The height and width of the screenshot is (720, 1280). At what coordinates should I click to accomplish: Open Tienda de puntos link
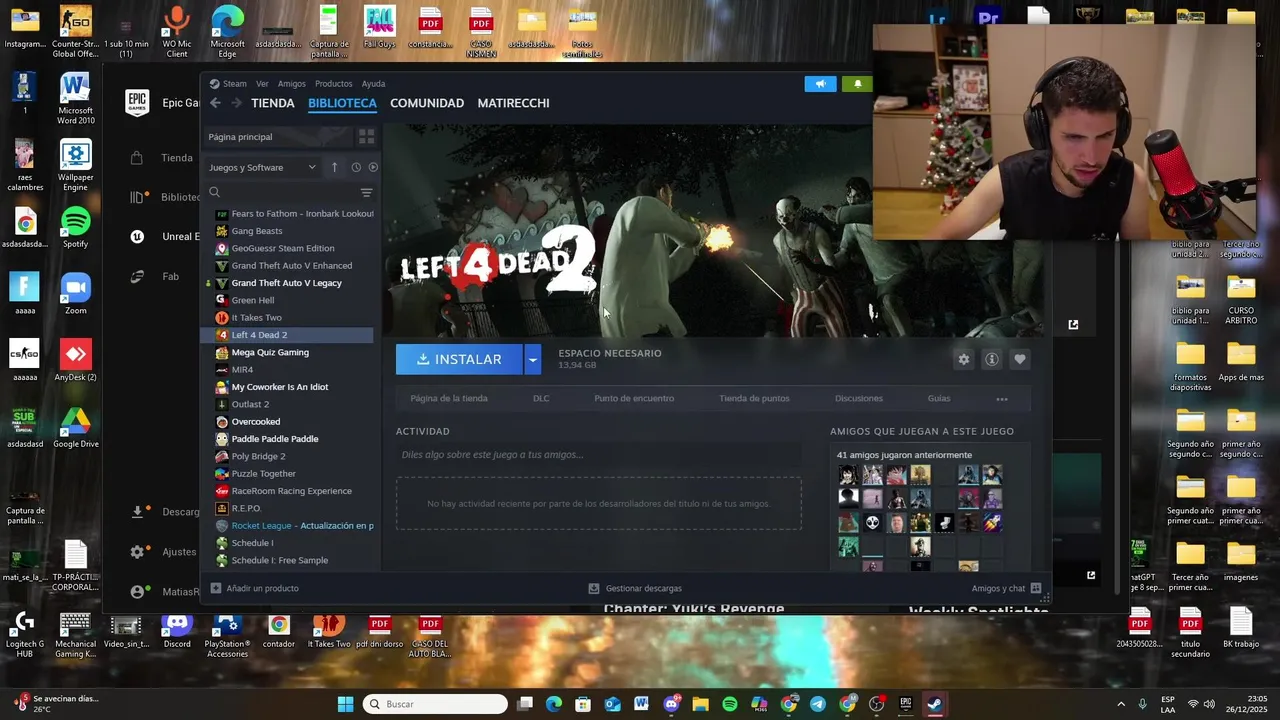coord(754,398)
